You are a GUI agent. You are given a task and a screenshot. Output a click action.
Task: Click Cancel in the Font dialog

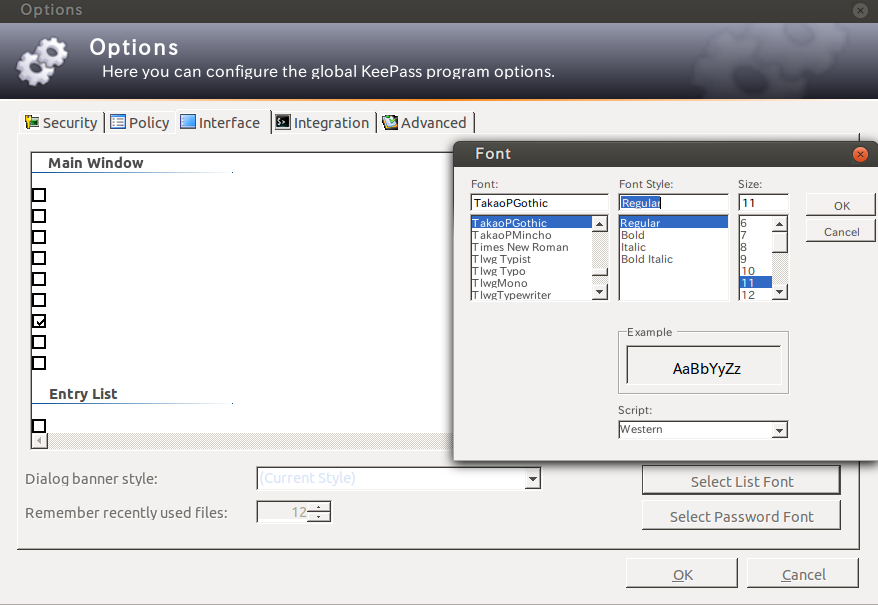841,232
